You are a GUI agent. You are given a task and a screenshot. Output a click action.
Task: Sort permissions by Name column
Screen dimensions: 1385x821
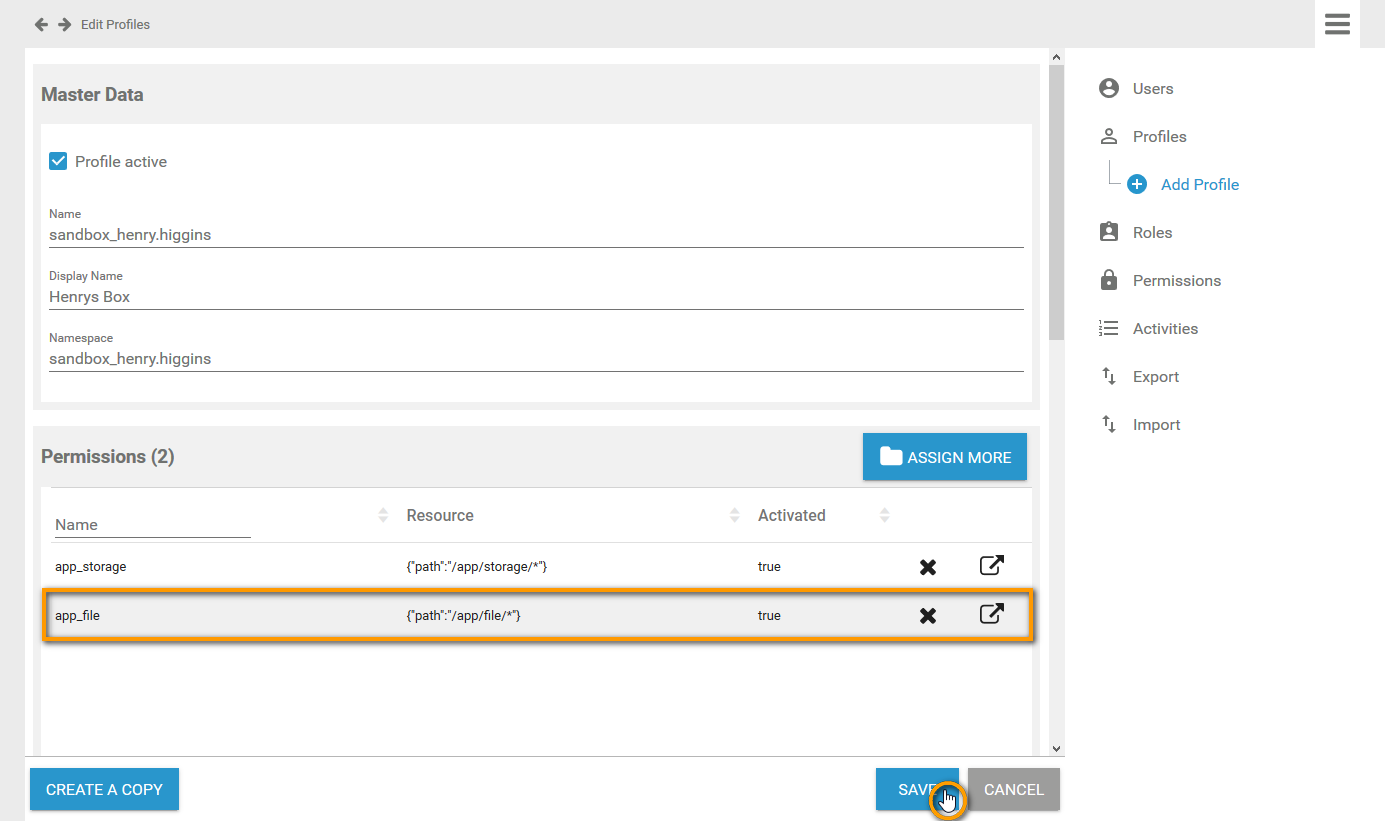click(383, 515)
